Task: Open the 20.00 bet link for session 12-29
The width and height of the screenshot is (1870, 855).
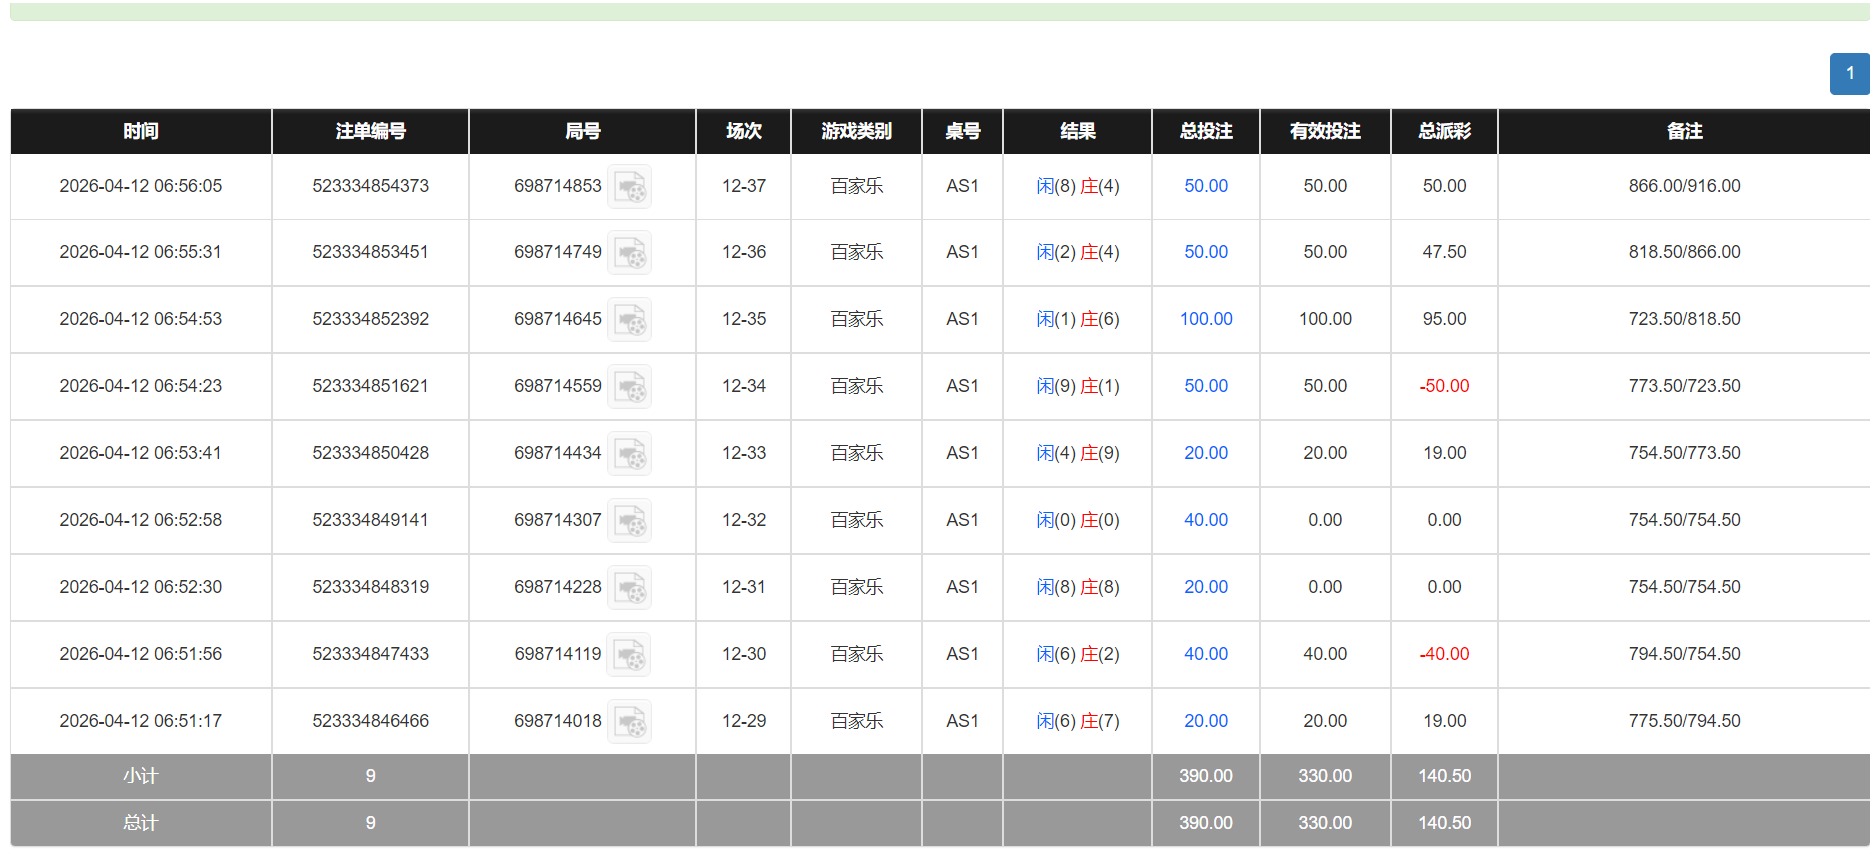Action: click(x=1205, y=721)
